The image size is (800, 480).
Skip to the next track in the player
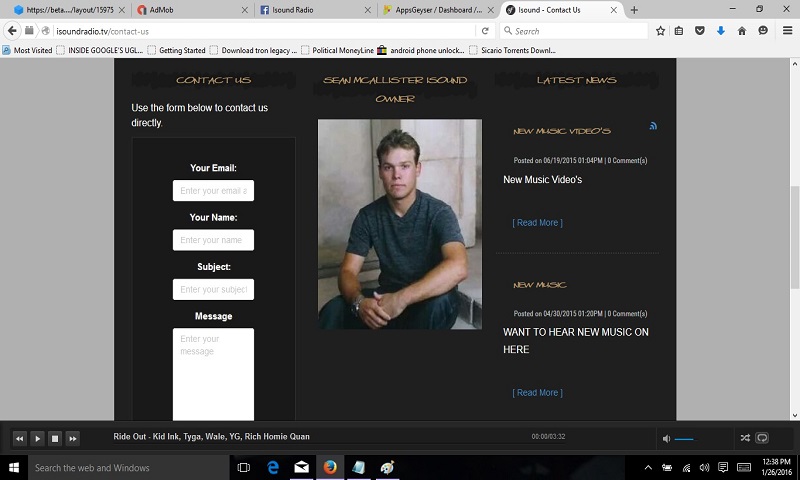coord(72,438)
